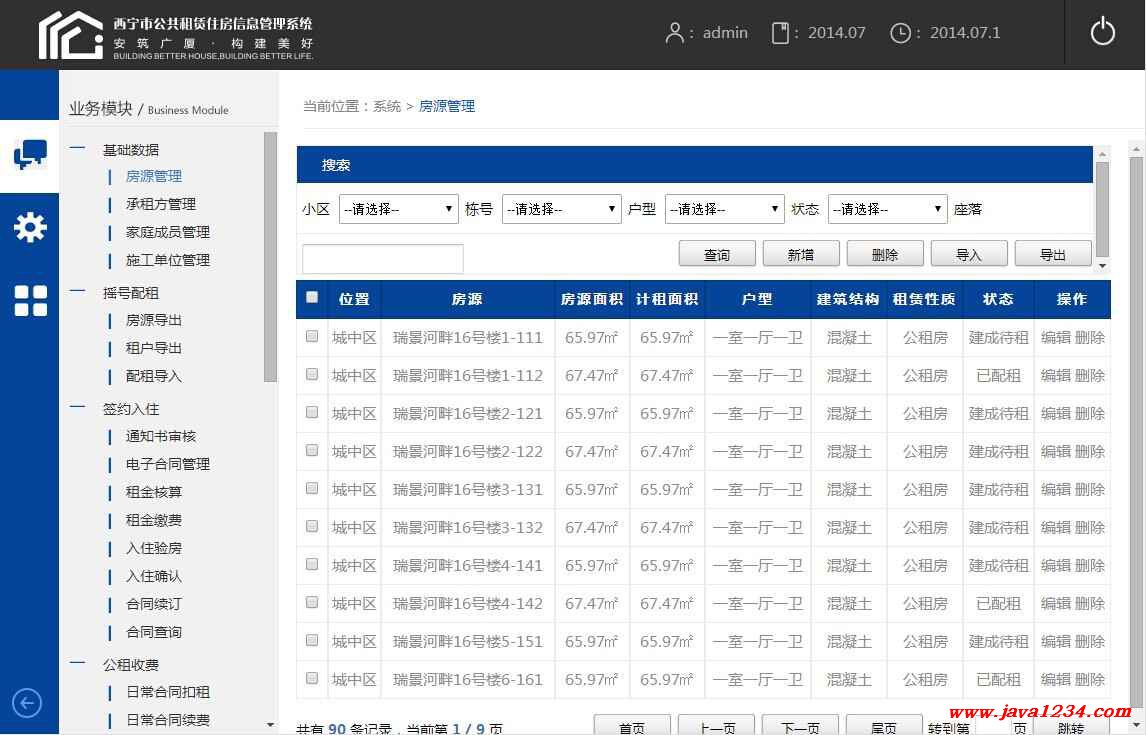Click the 查询 button

717,254
